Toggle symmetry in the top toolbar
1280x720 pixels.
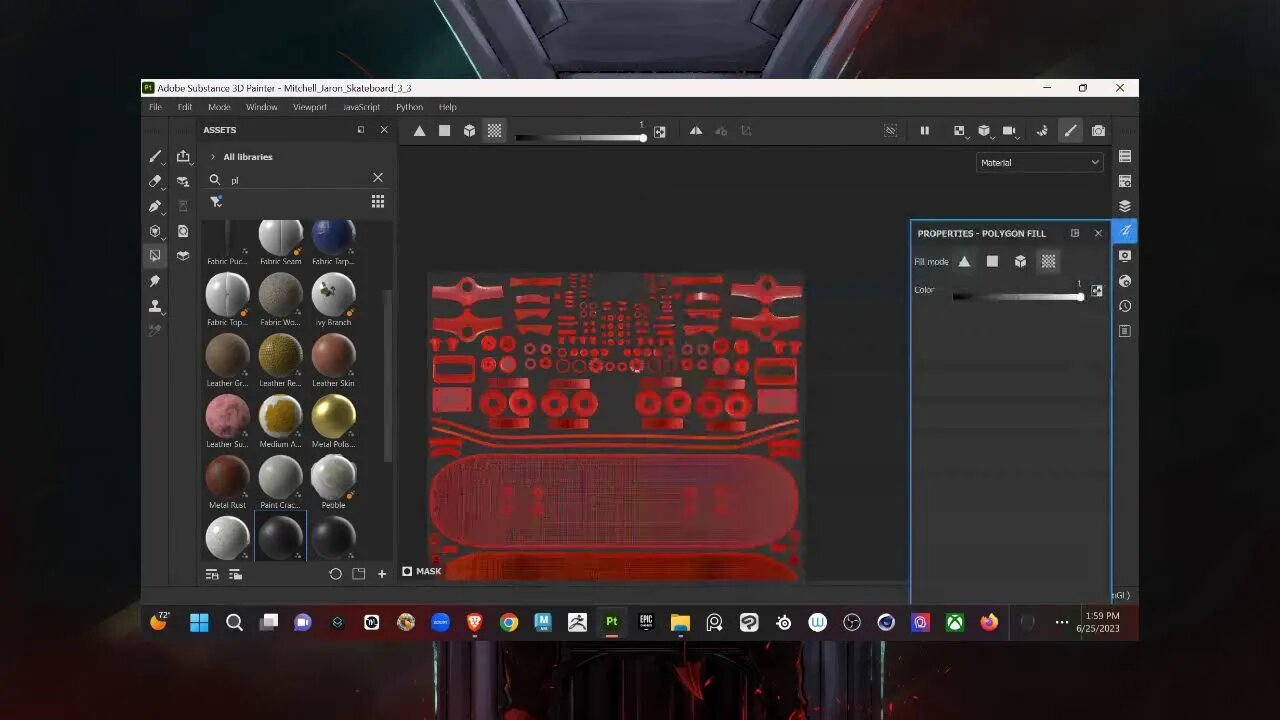tap(696, 131)
